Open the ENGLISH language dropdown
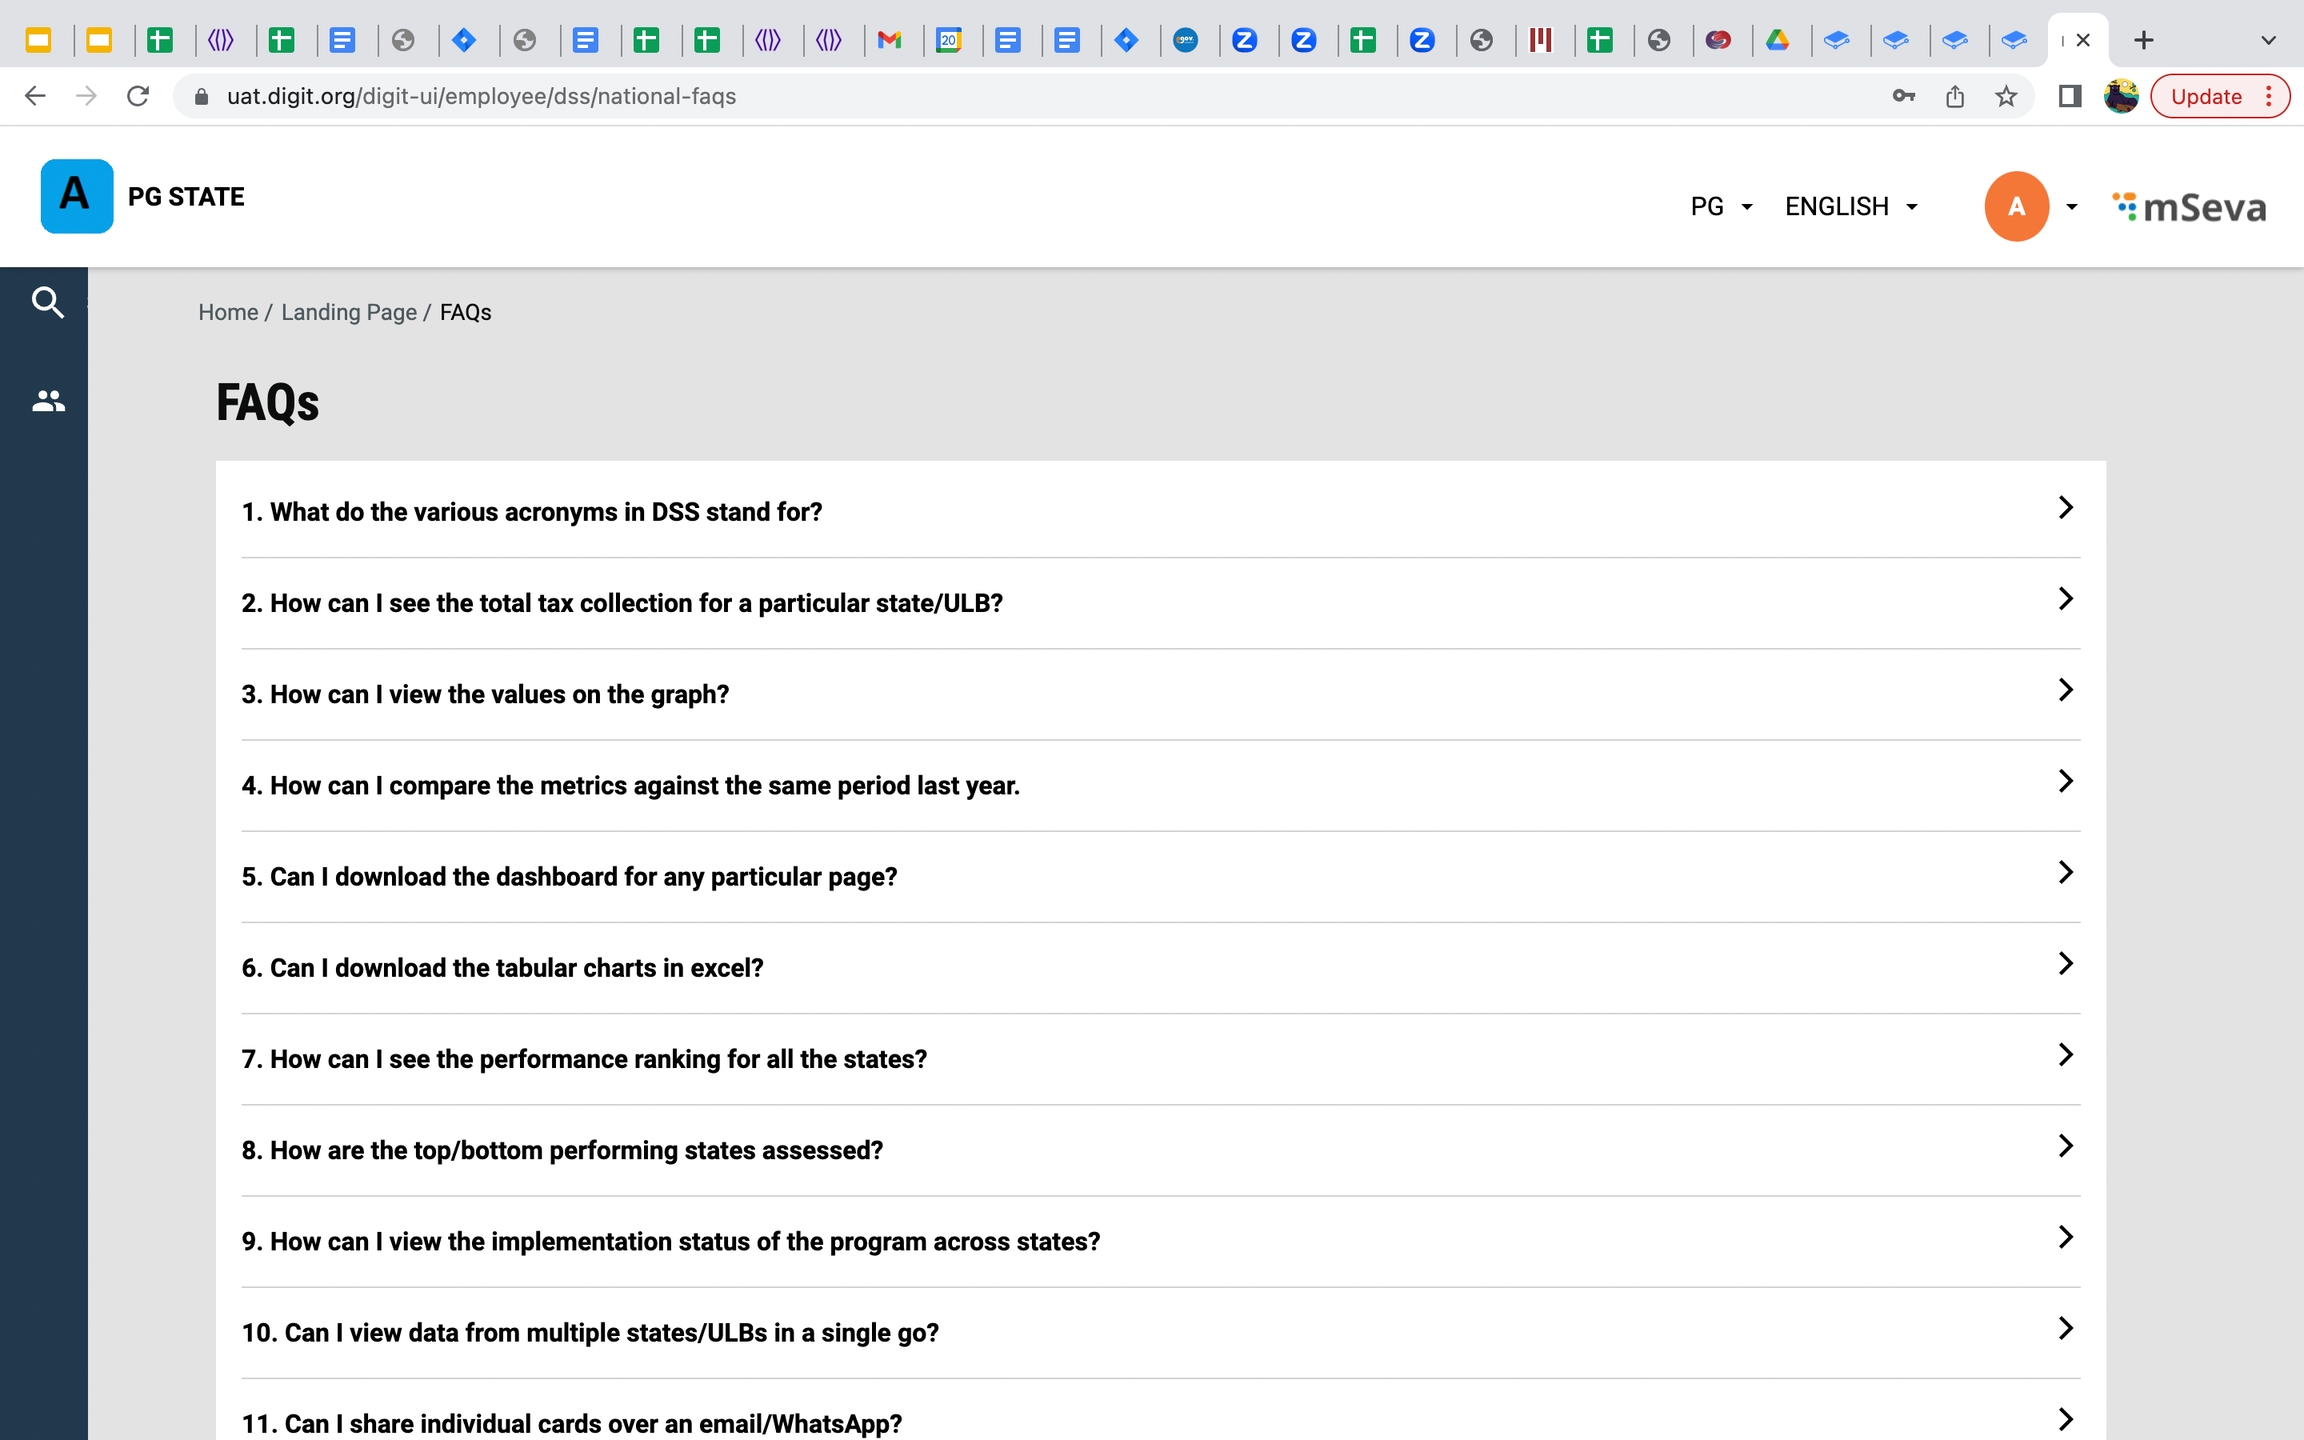Image resolution: width=2304 pixels, height=1440 pixels. (1850, 206)
